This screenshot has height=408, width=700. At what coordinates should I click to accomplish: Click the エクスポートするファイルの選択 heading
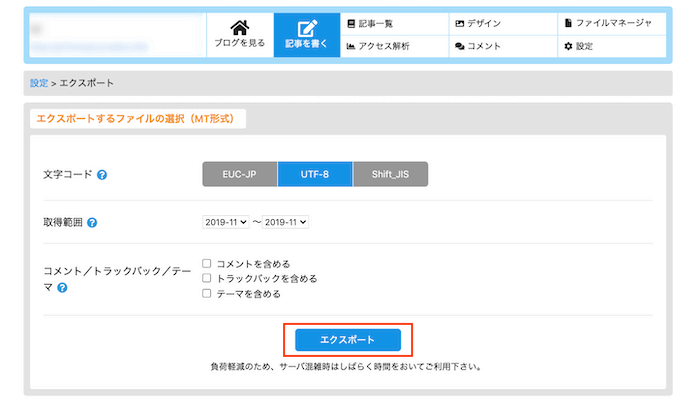(135, 119)
